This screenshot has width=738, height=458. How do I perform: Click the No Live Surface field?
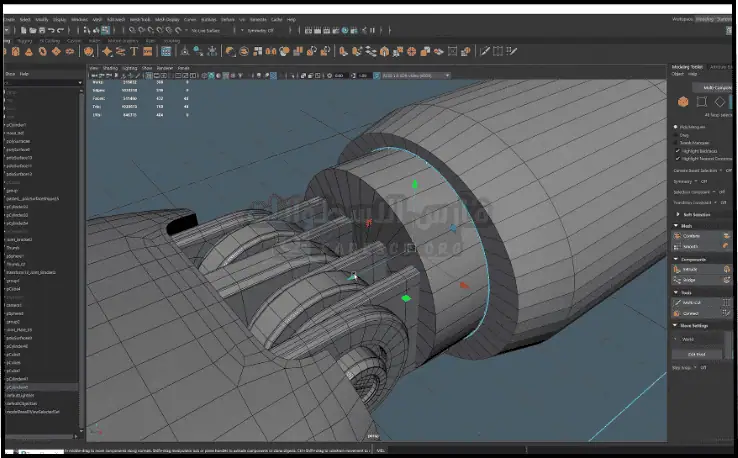click(205, 31)
